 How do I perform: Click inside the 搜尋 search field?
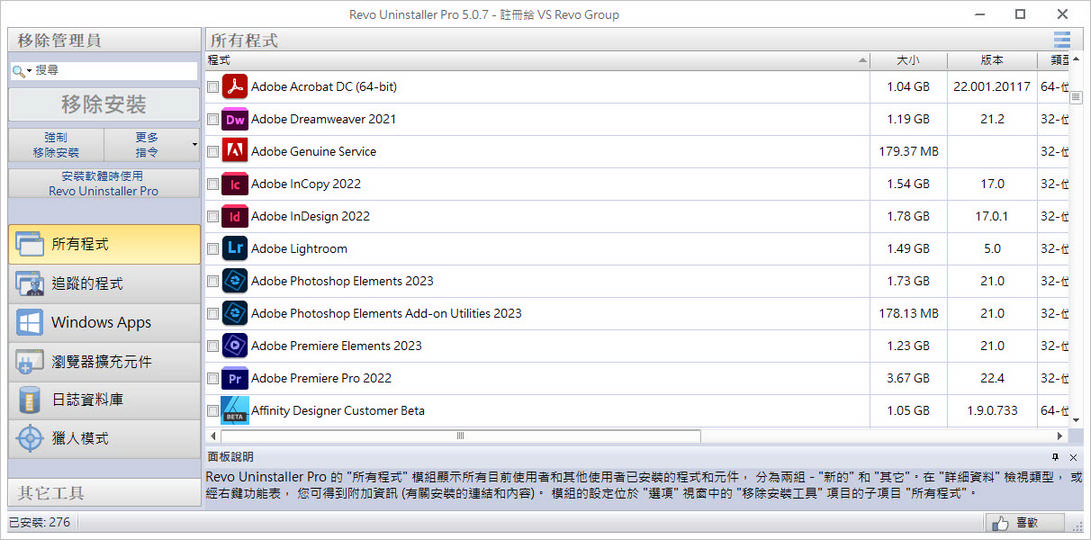(x=115, y=71)
